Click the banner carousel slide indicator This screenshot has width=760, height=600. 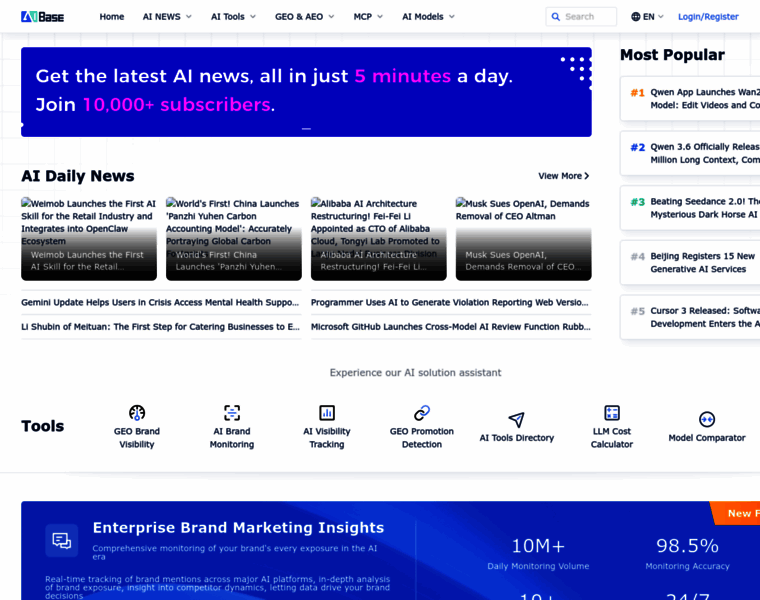pyautogui.click(x=306, y=128)
